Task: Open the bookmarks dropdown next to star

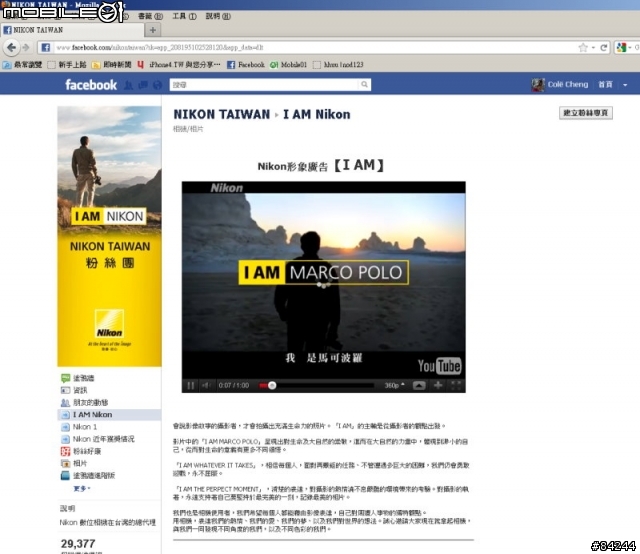Action: pyautogui.click(x=593, y=48)
